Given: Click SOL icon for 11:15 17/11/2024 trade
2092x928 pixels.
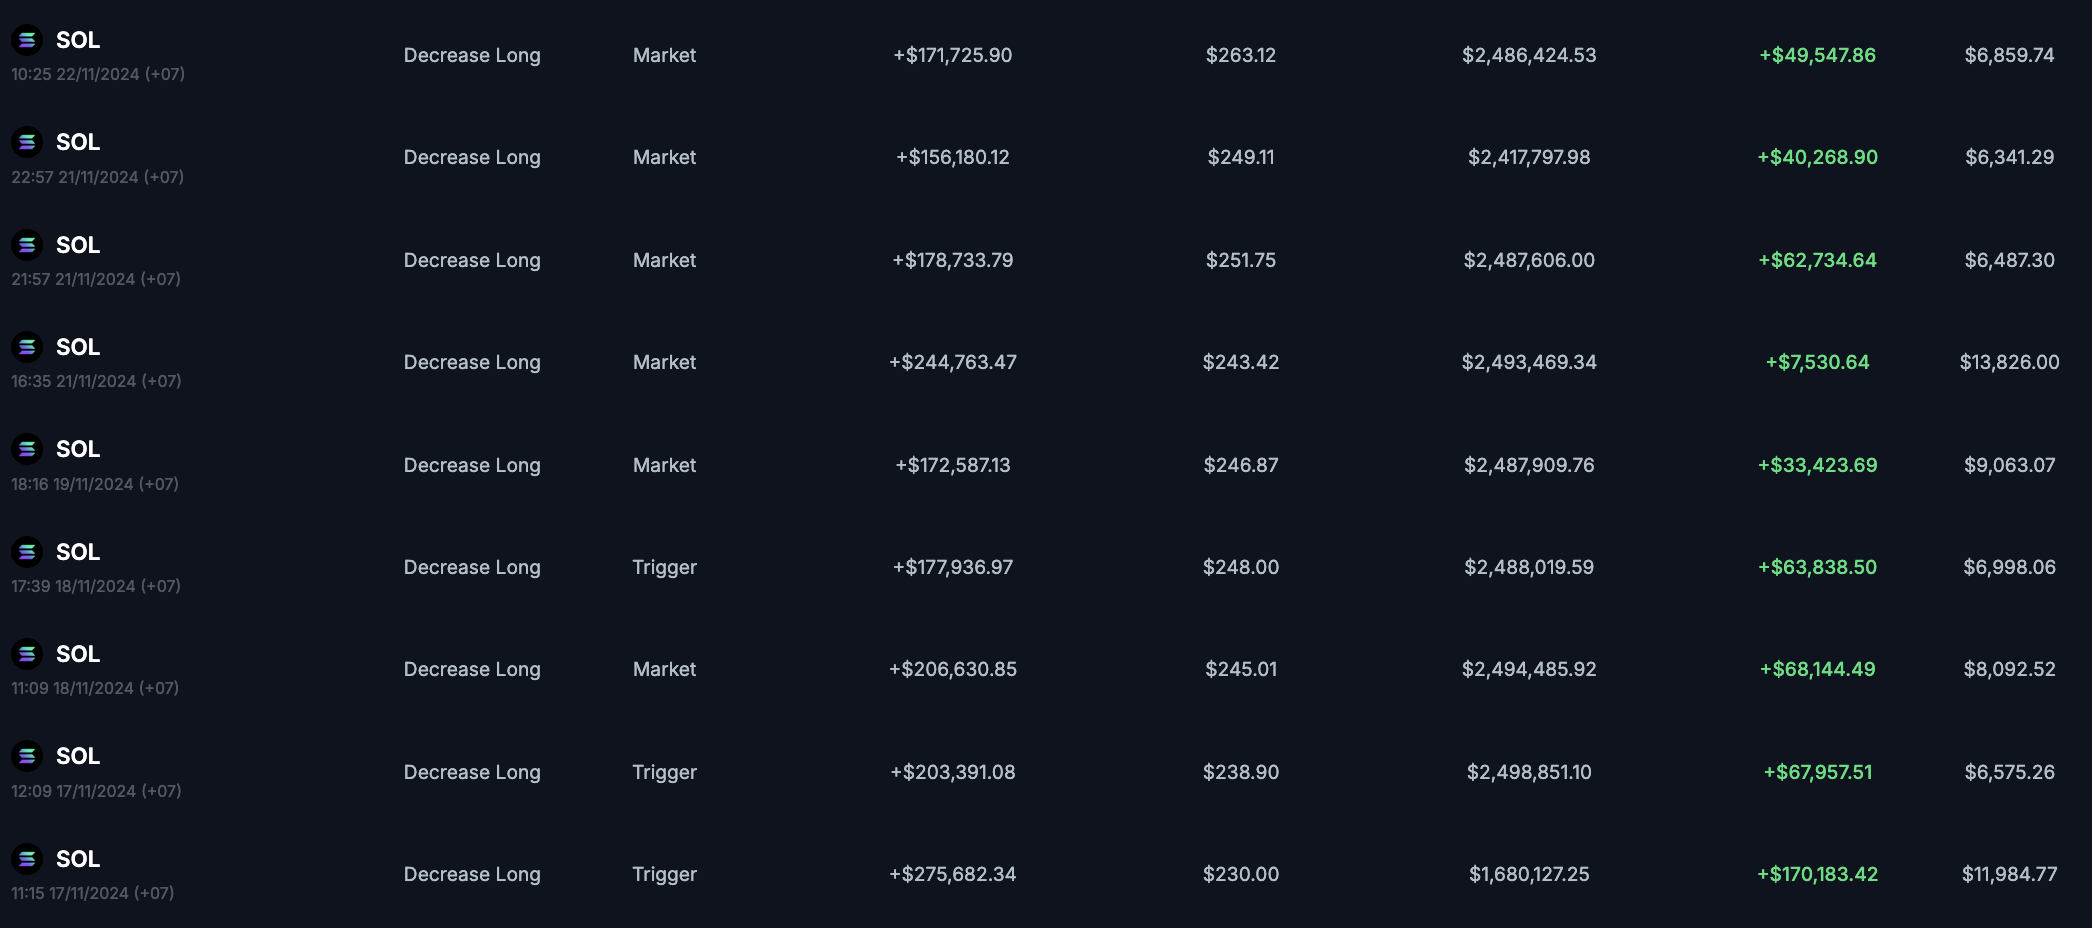Looking at the screenshot, I should pos(27,859).
